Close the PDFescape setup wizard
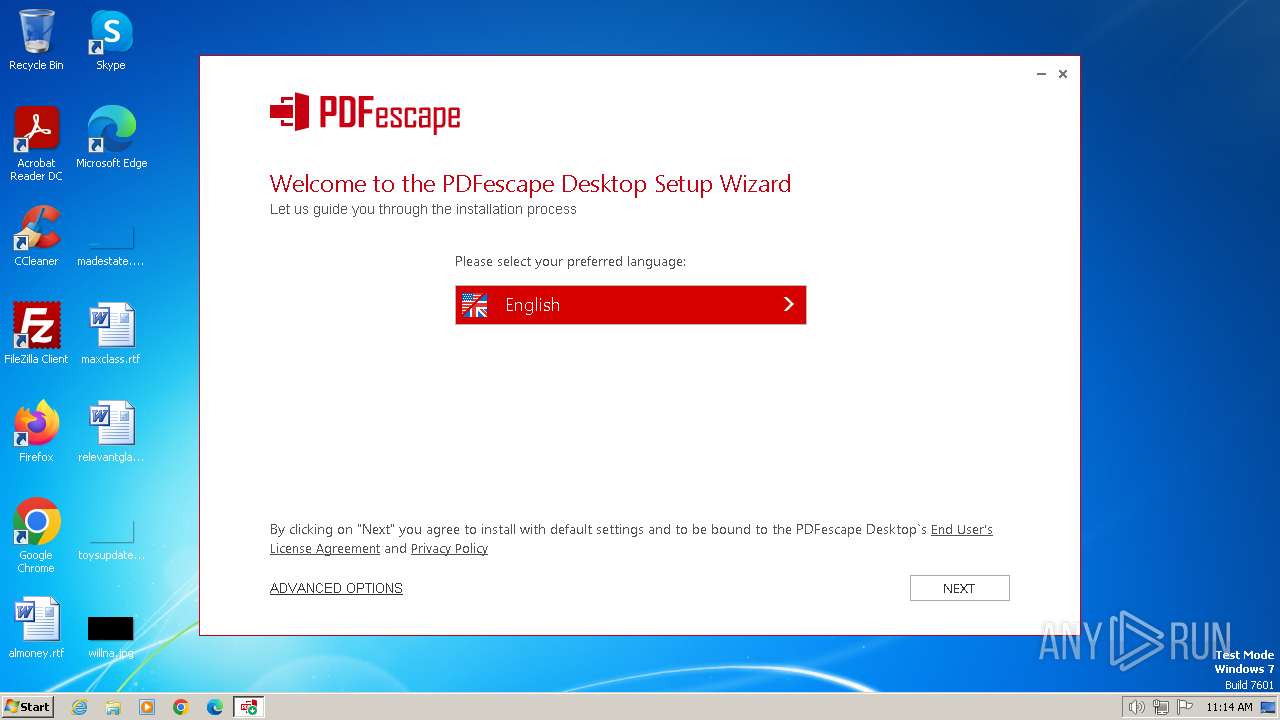 (1063, 74)
